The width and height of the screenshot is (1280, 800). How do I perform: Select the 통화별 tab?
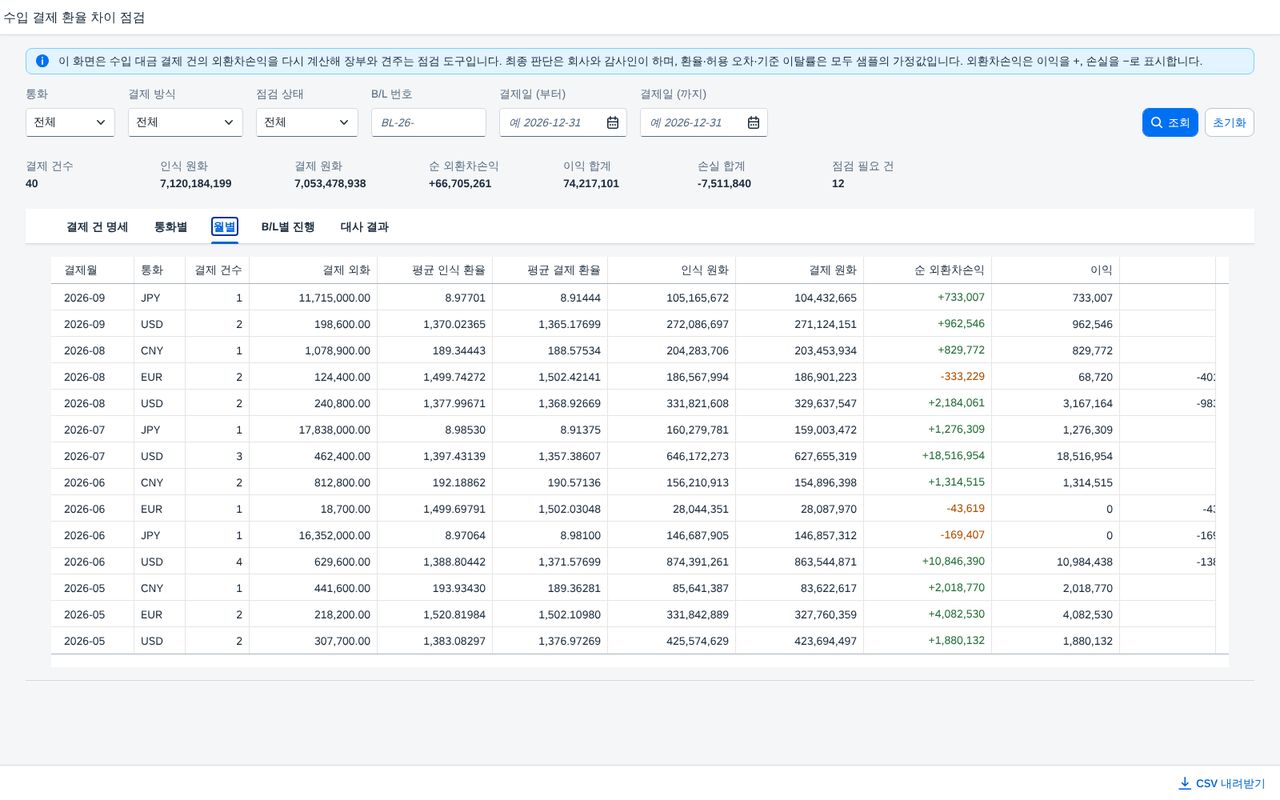tap(170, 227)
